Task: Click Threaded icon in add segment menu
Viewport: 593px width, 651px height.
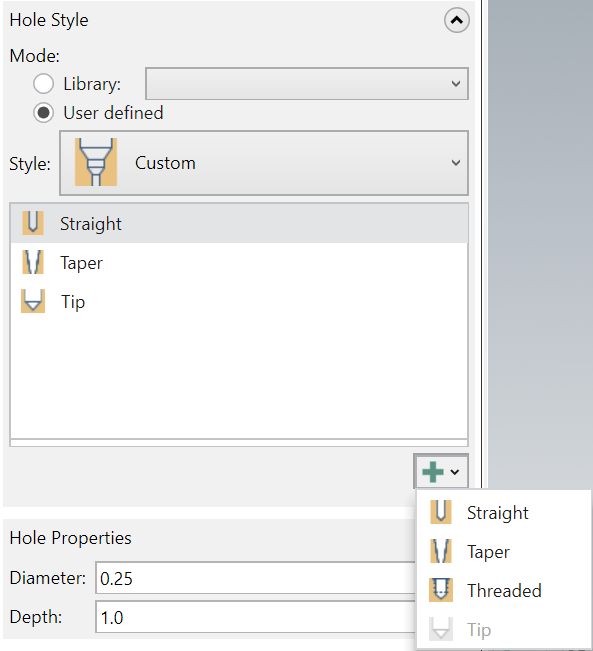Action: tap(441, 590)
